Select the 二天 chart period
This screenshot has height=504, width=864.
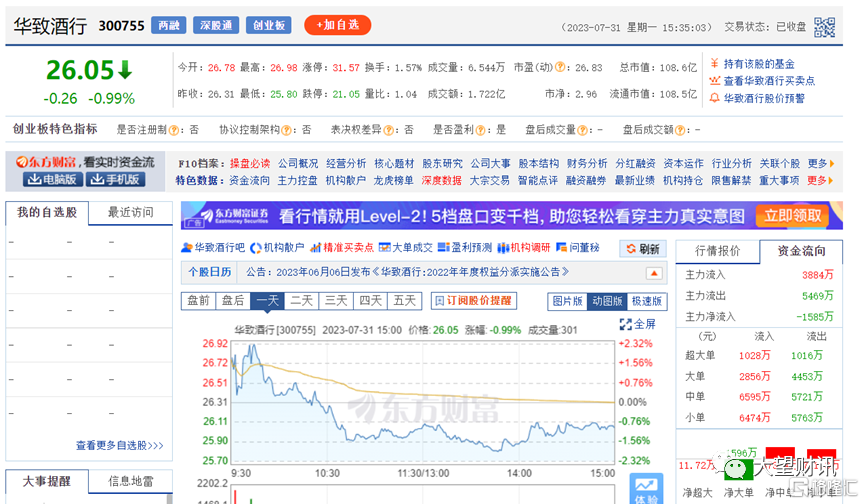coord(302,301)
